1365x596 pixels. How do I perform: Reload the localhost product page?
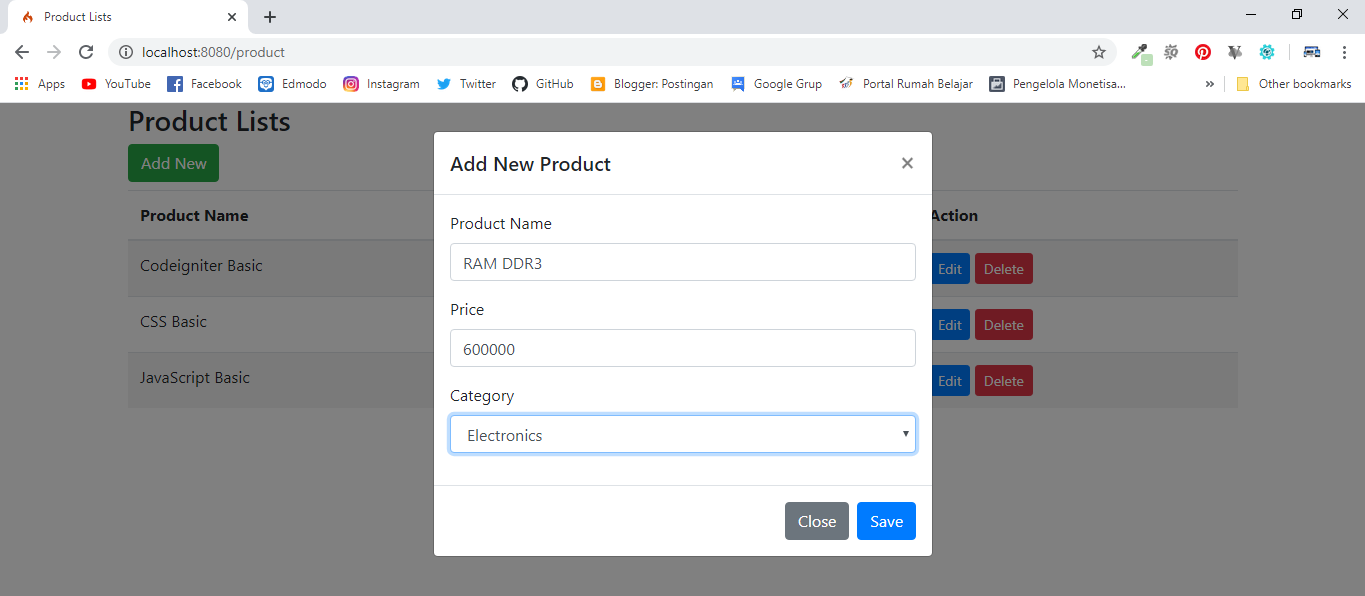click(86, 52)
